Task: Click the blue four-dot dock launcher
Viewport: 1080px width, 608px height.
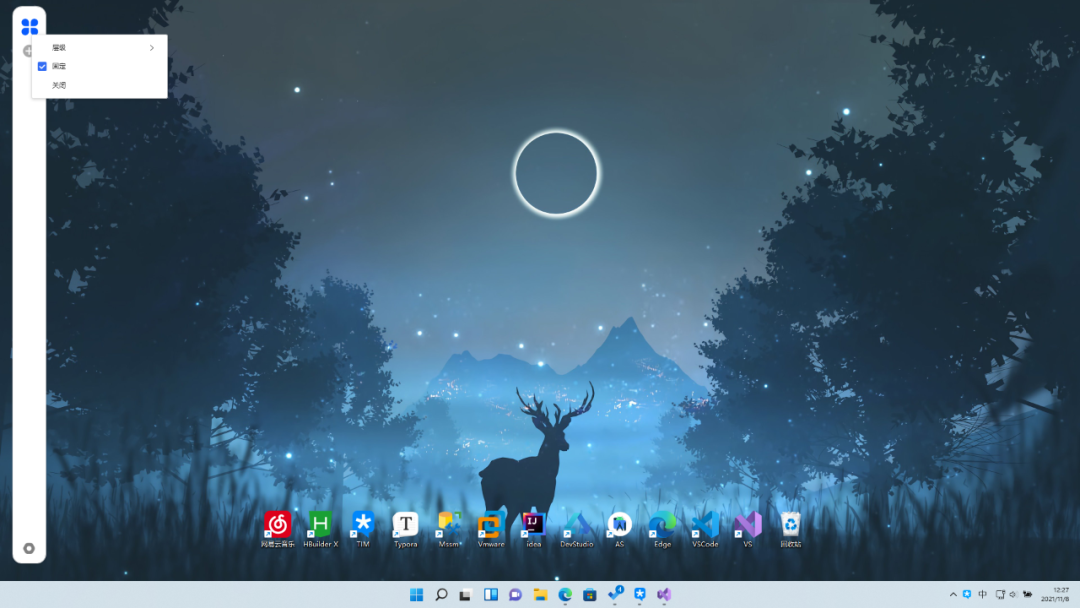Action: [x=29, y=26]
